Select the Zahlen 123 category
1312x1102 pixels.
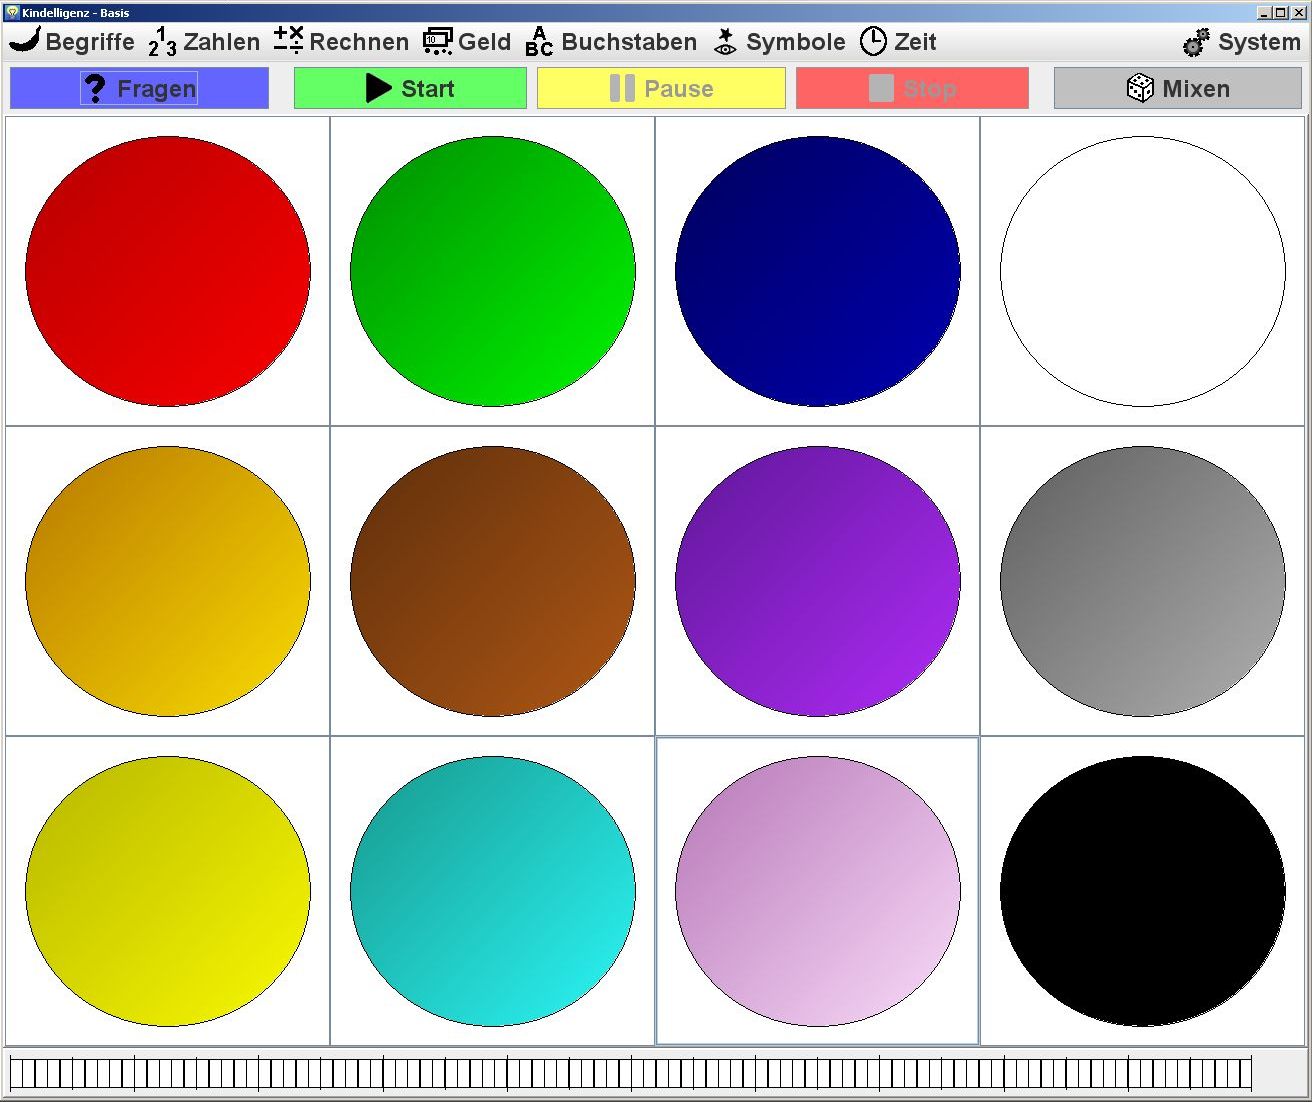pos(204,41)
